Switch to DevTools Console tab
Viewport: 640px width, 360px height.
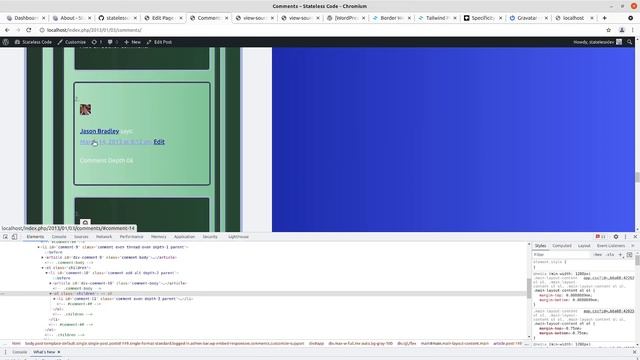click(x=59, y=237)
